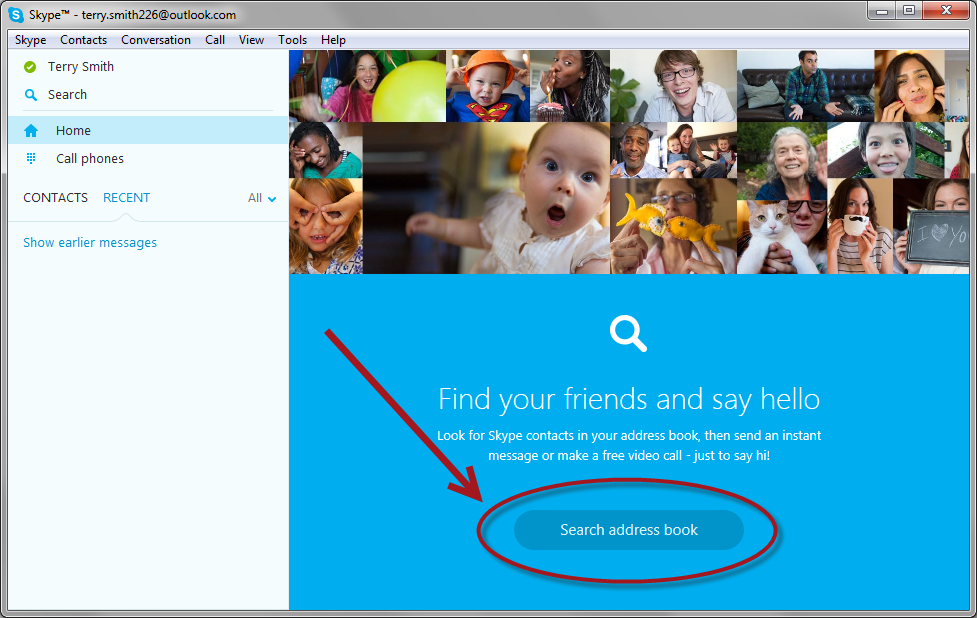Click the white cat photo

tap(782, 237)
